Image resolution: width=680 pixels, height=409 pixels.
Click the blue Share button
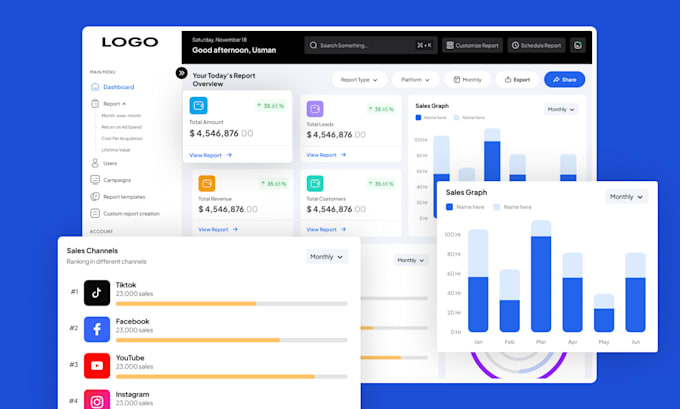point(564,80)
